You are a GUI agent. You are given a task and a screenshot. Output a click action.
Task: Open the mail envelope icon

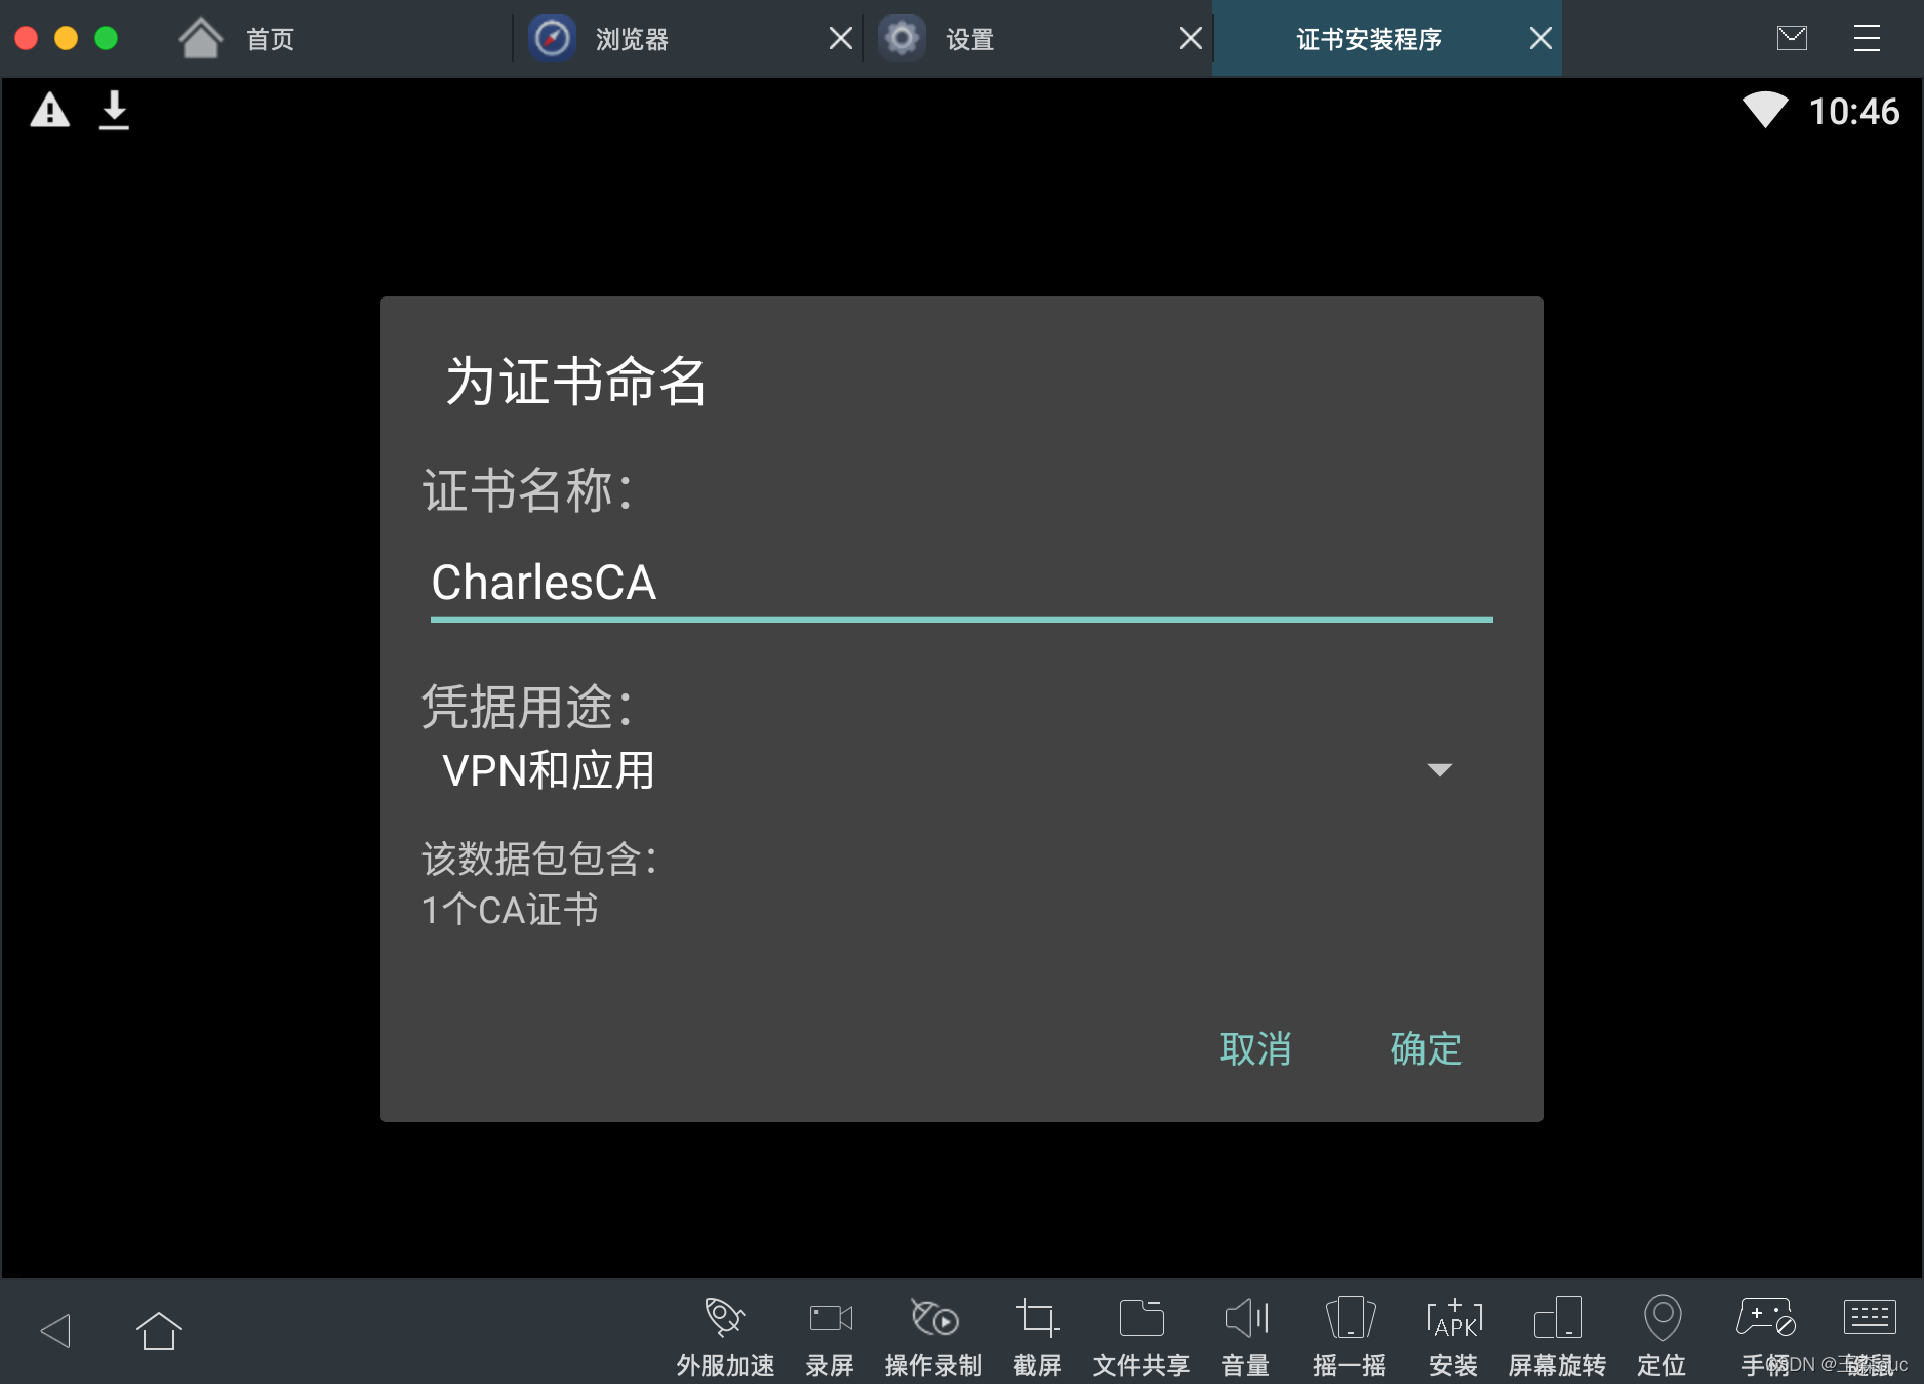(1791, 39)
